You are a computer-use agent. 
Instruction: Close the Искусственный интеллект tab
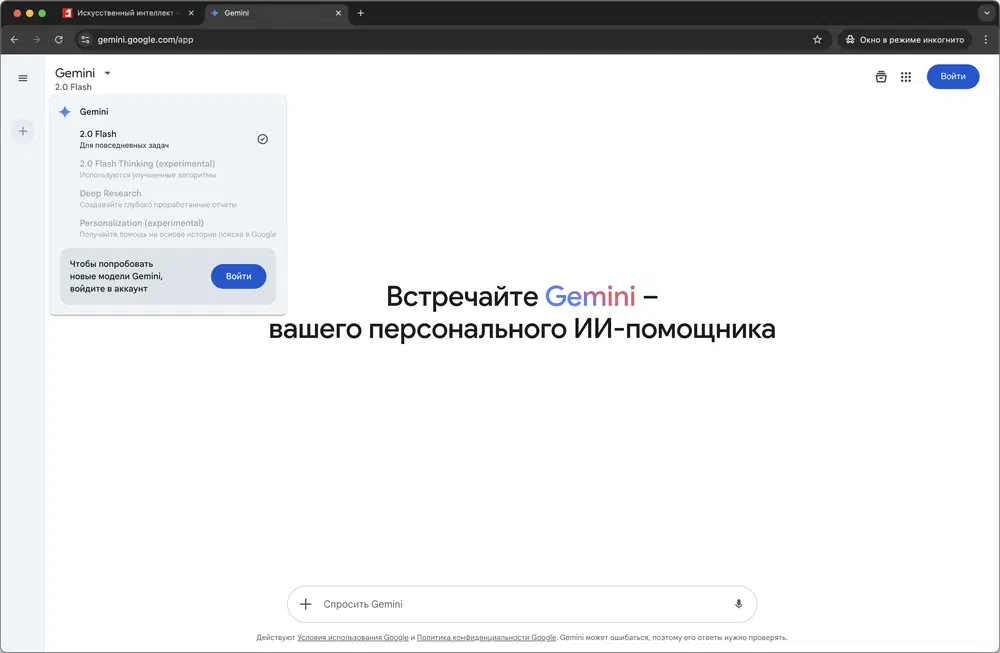pyautogui.click(x=191, y=13)
